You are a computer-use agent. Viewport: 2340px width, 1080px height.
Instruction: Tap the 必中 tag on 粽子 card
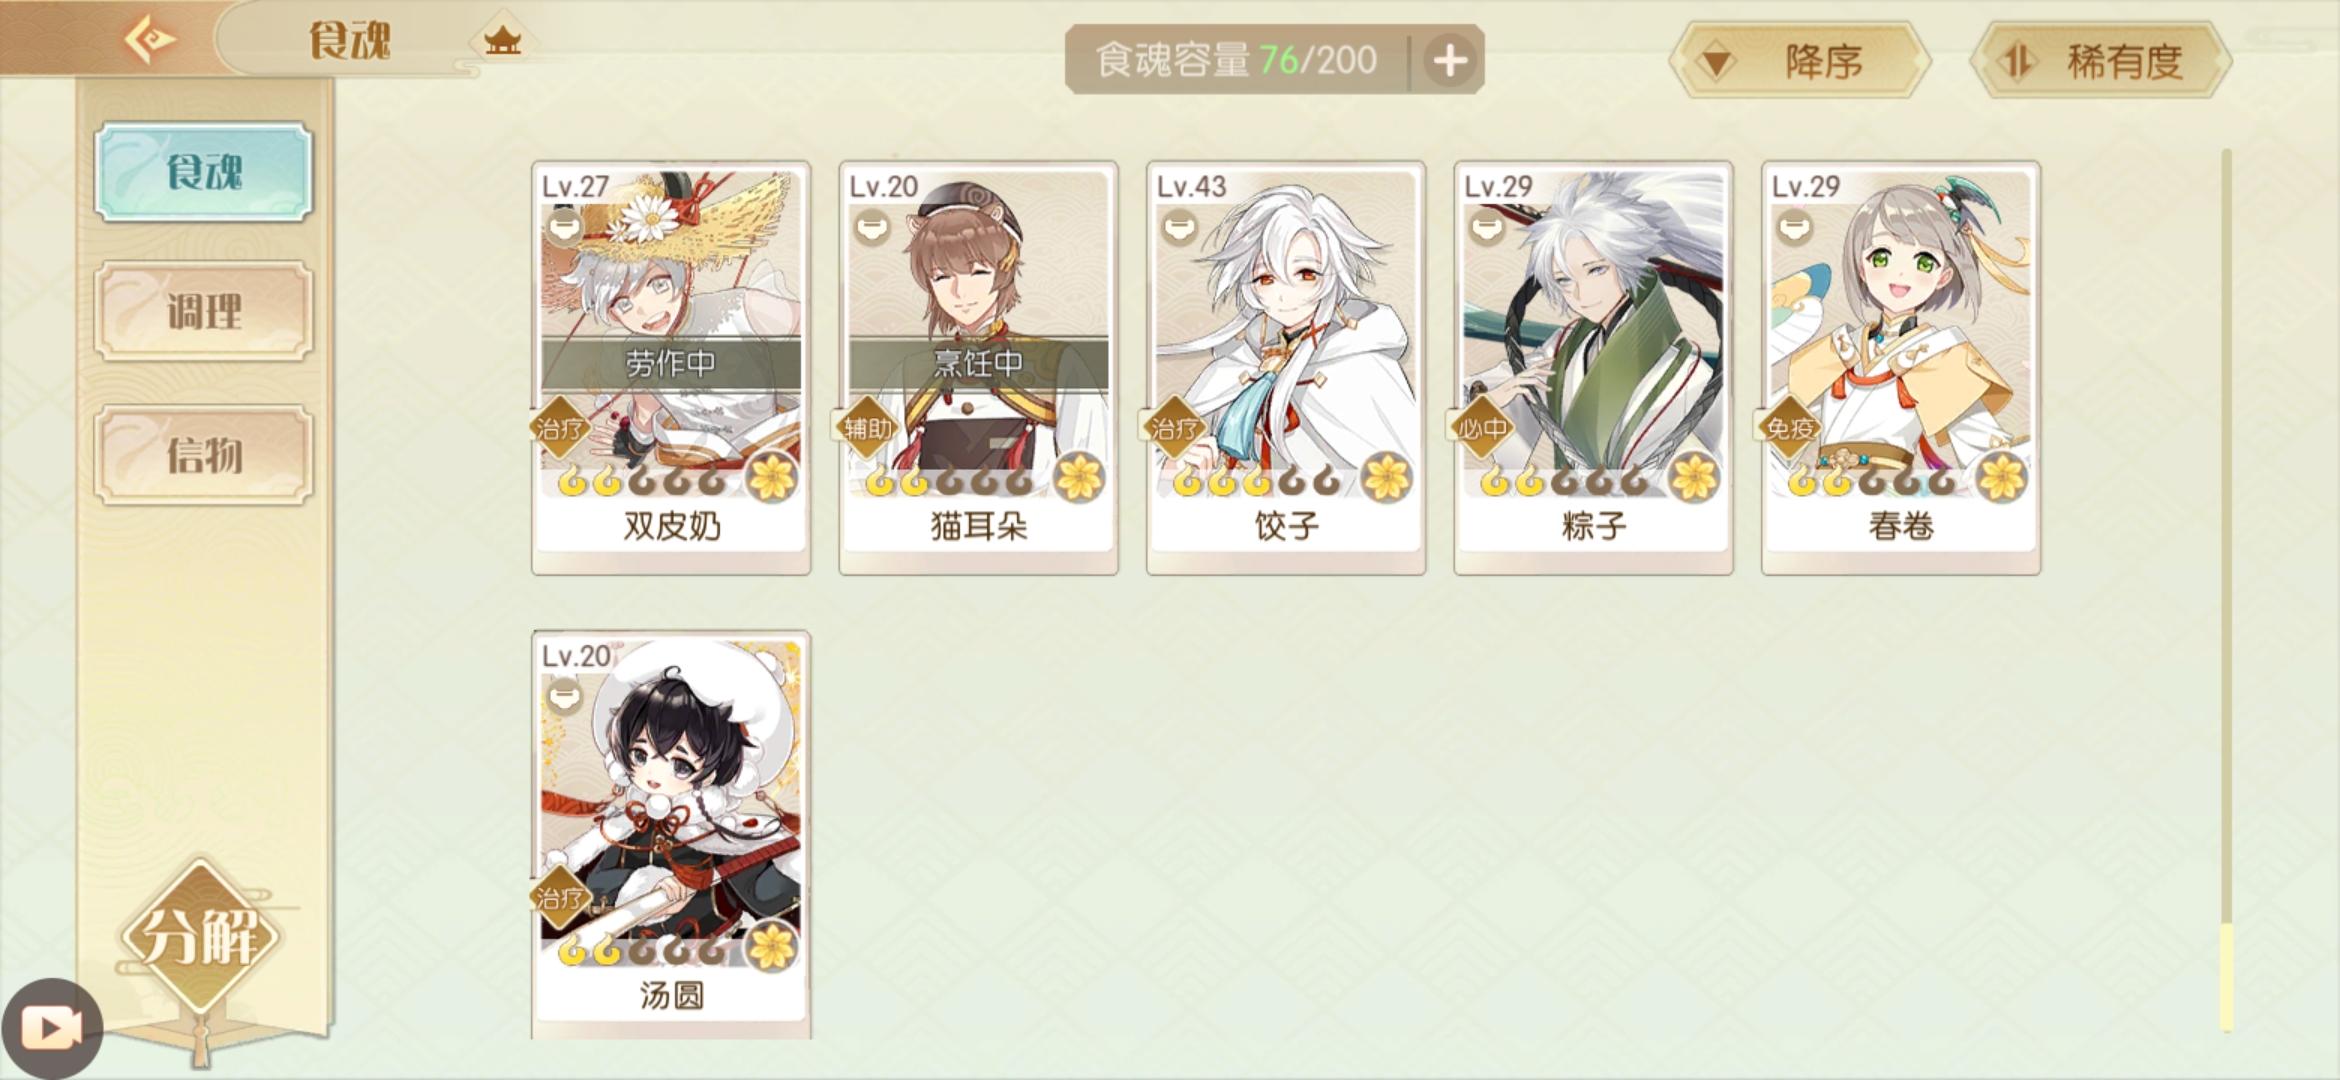(x=1482, y=428)
